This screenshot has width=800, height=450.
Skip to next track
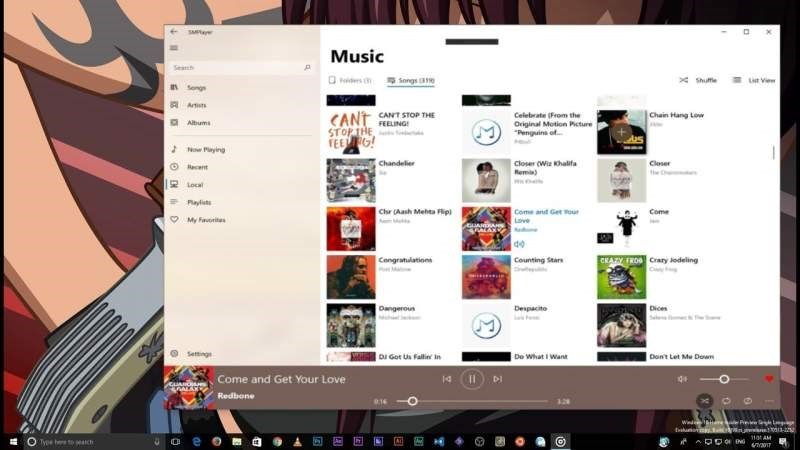(x=497, y=379)
